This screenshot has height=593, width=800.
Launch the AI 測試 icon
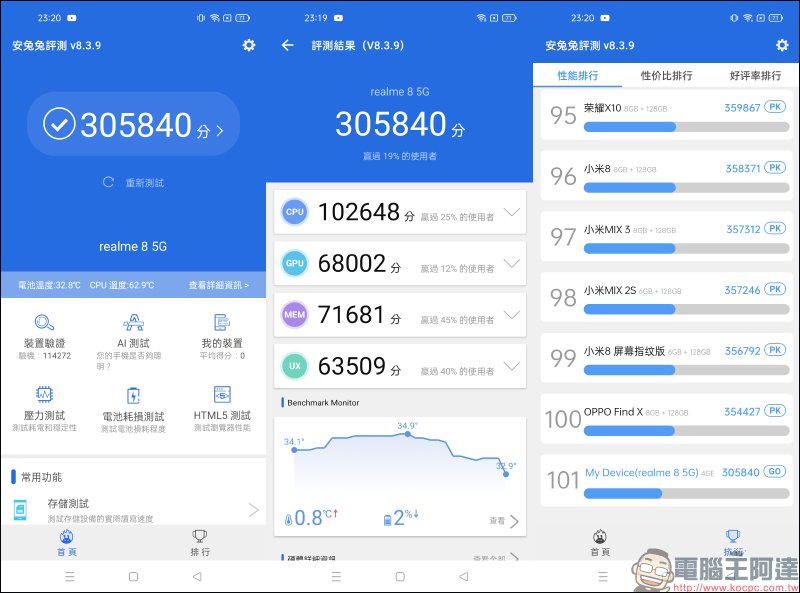(134, 323)
